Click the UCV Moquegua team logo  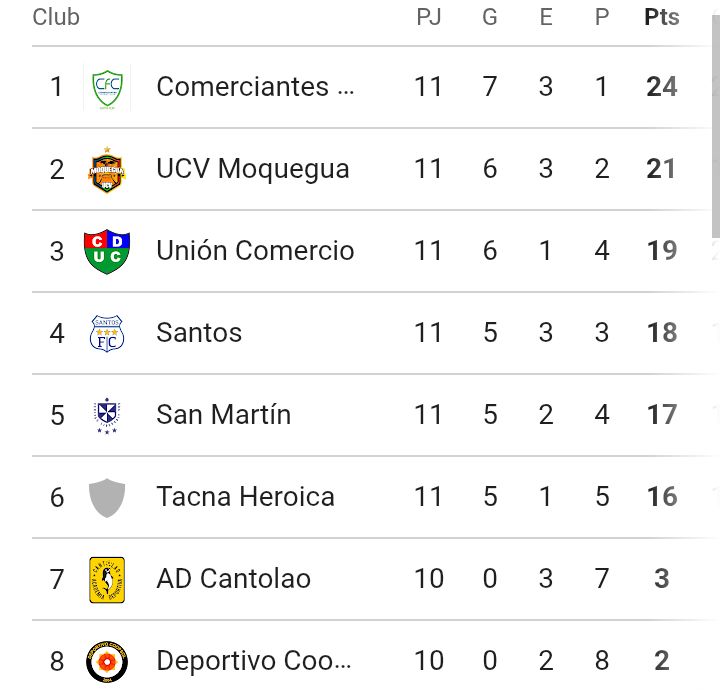click(107, 169)
